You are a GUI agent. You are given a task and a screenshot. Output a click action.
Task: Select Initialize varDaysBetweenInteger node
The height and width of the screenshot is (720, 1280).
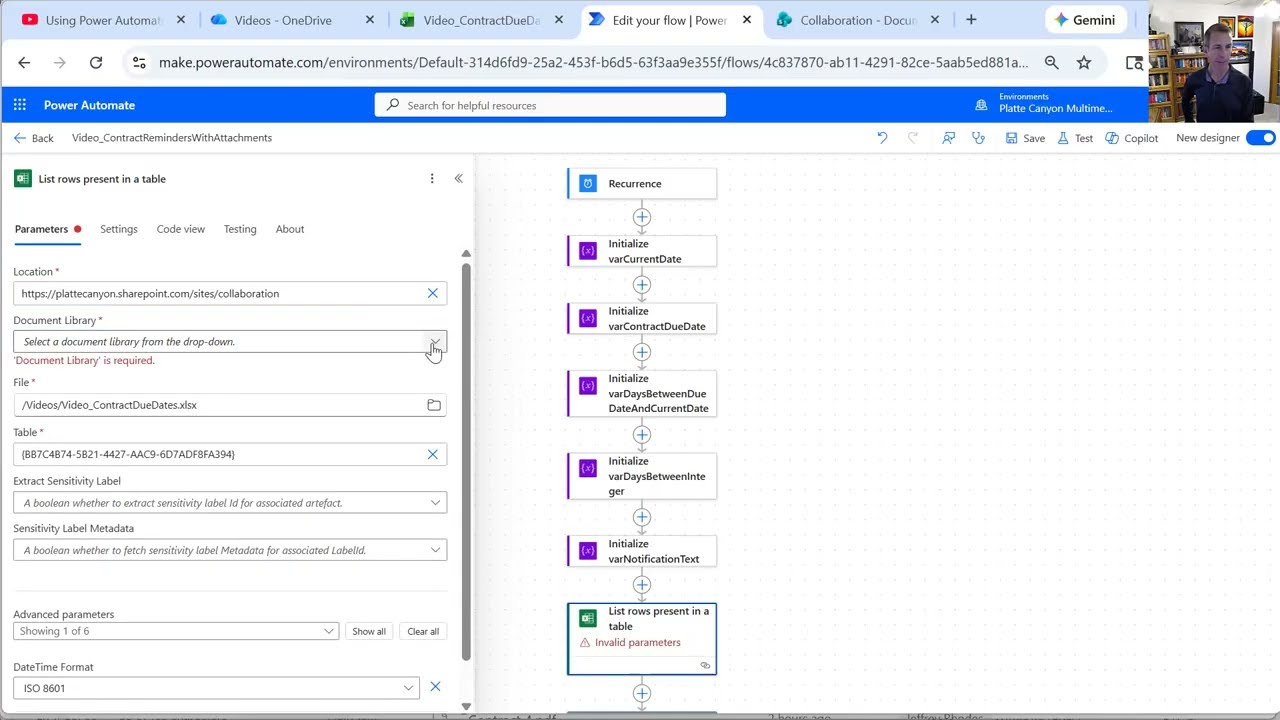(642, 476)
